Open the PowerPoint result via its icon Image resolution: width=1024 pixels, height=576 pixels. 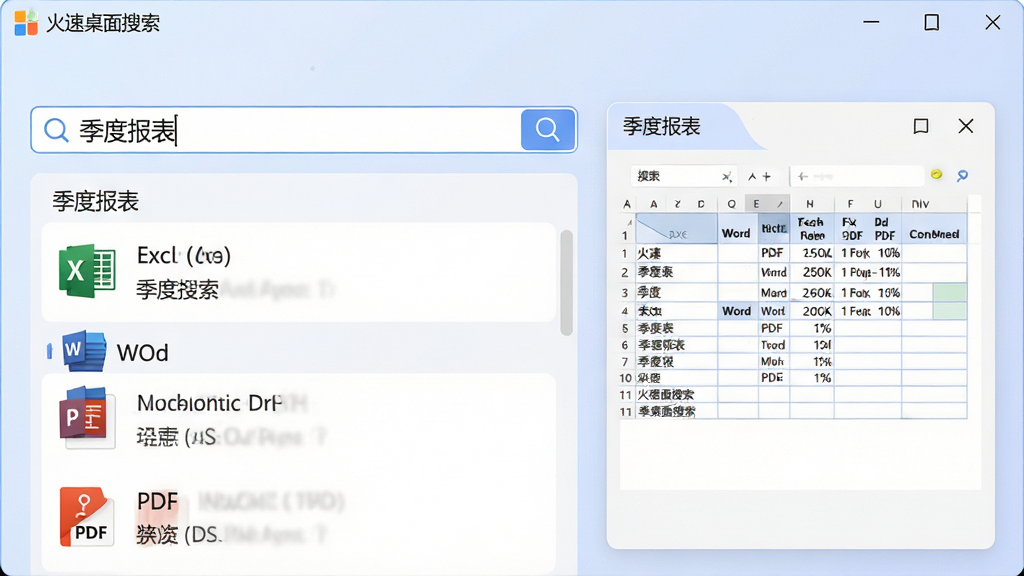[87, 418]
